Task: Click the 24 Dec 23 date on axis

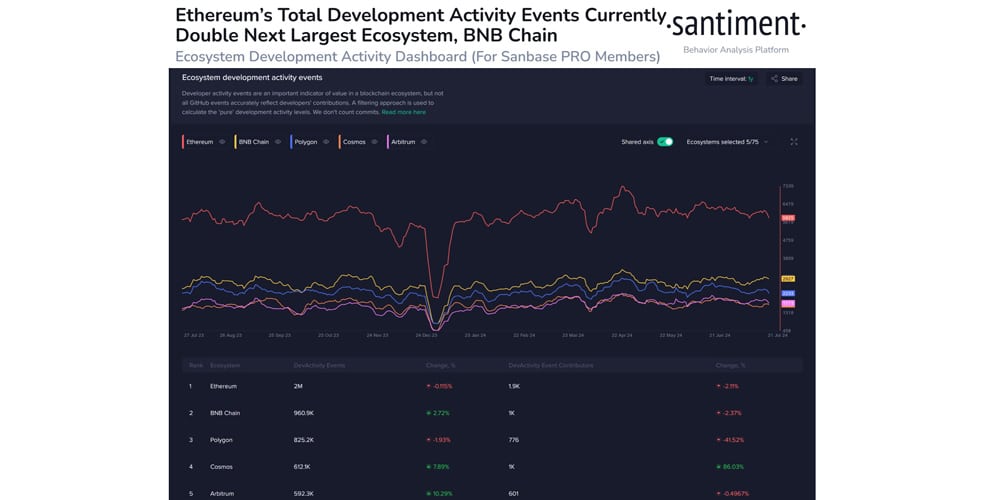Action: pos(426,336)
